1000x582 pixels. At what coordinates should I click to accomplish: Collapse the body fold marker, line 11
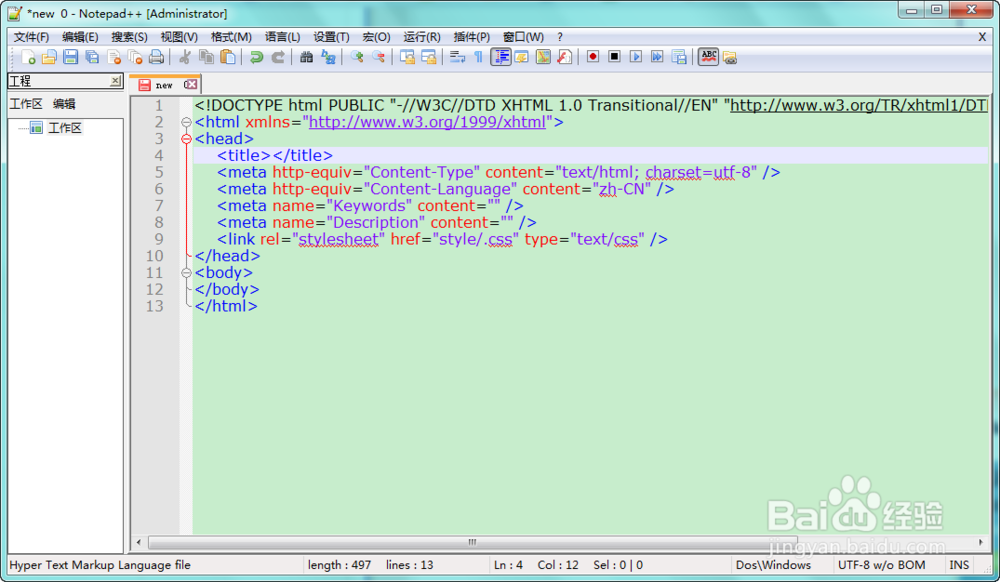click(x=186, y=273)
